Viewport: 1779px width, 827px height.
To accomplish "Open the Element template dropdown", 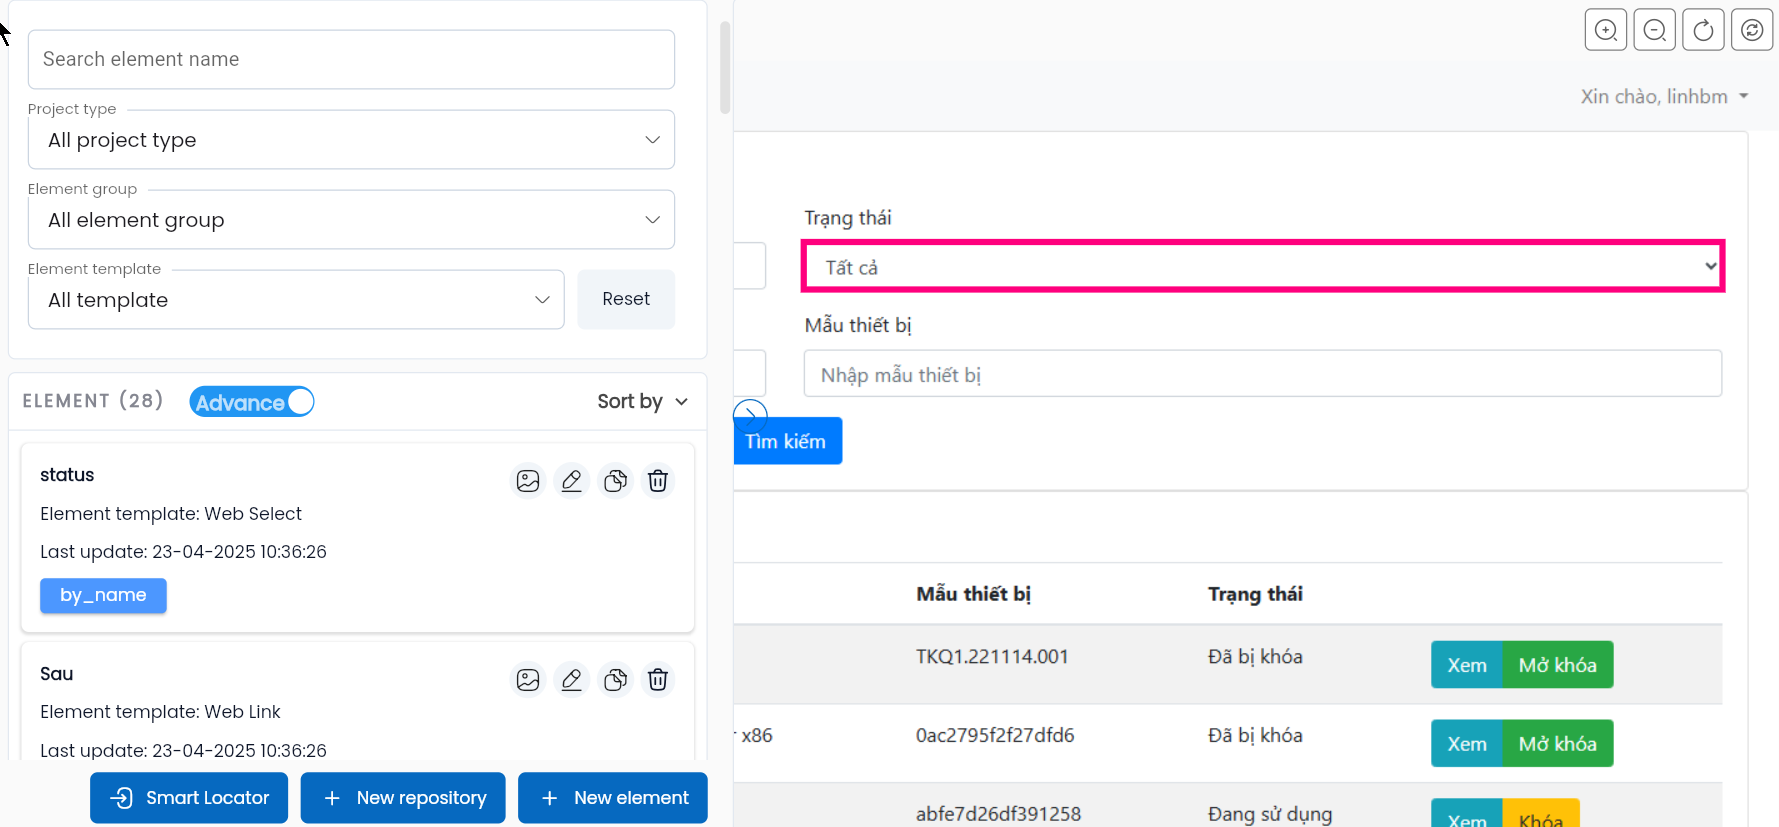I will click(296, 300).
